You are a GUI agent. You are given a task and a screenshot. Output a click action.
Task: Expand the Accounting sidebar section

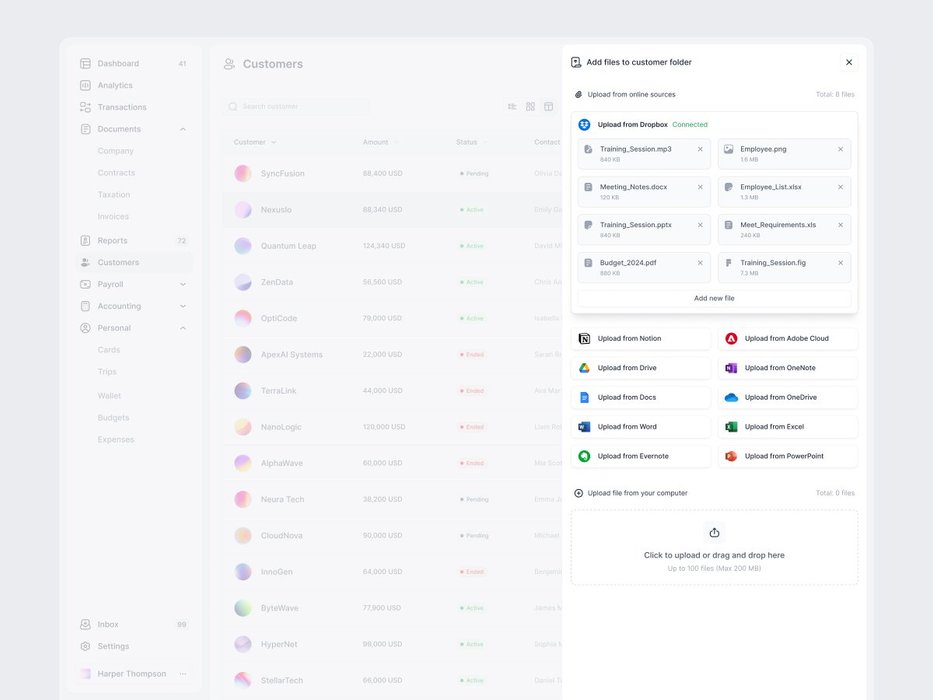(182, 307)
